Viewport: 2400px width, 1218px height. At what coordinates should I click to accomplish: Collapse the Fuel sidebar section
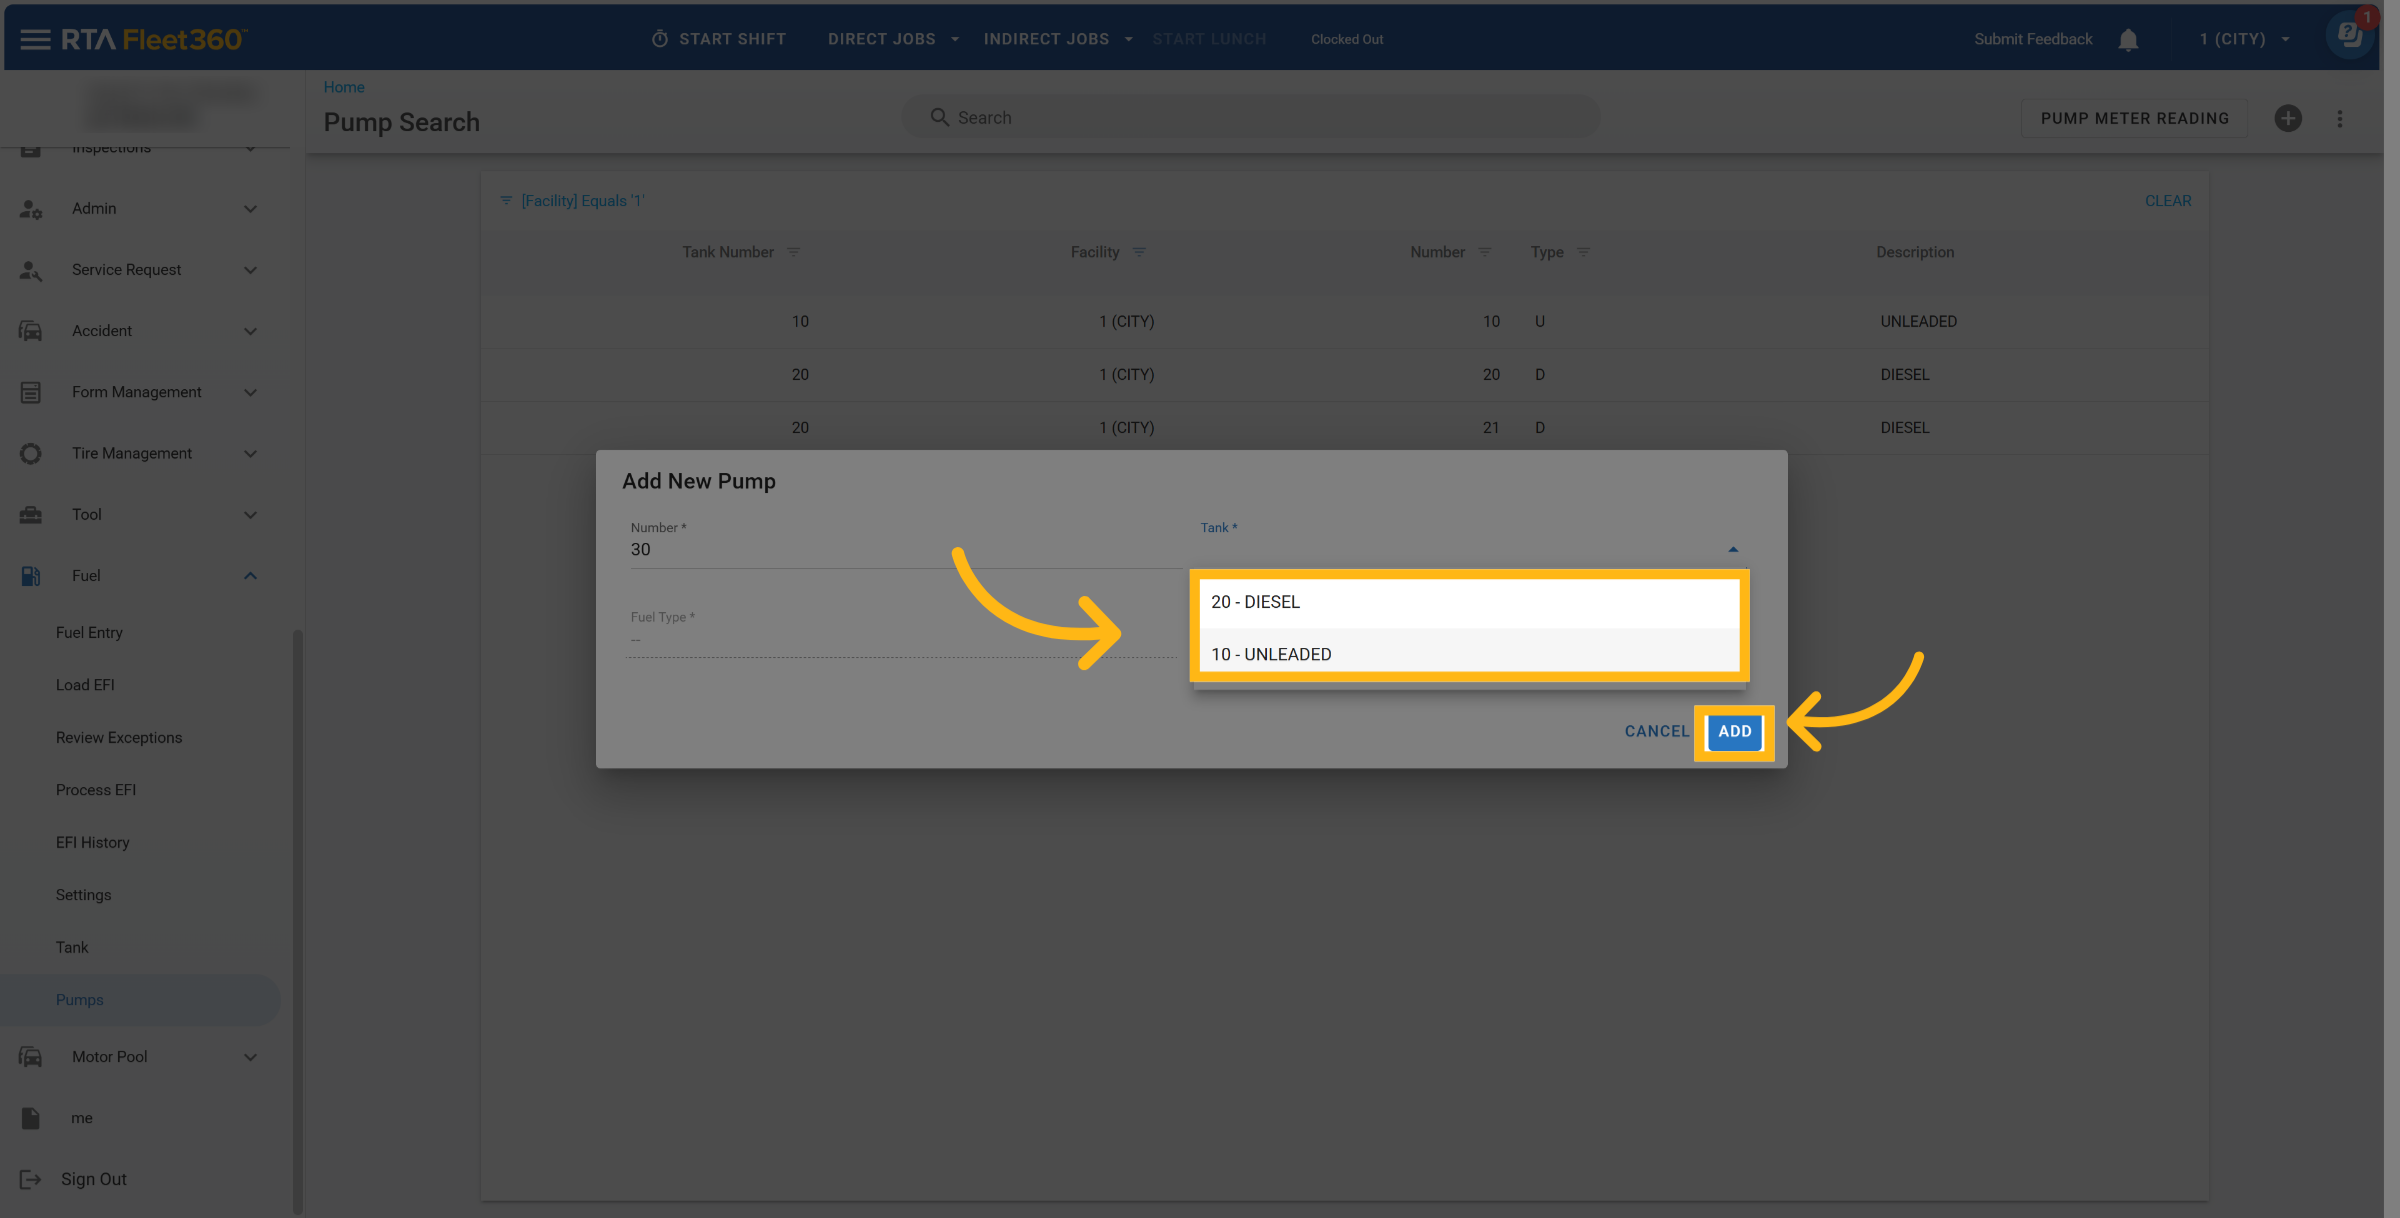(250, 575)
